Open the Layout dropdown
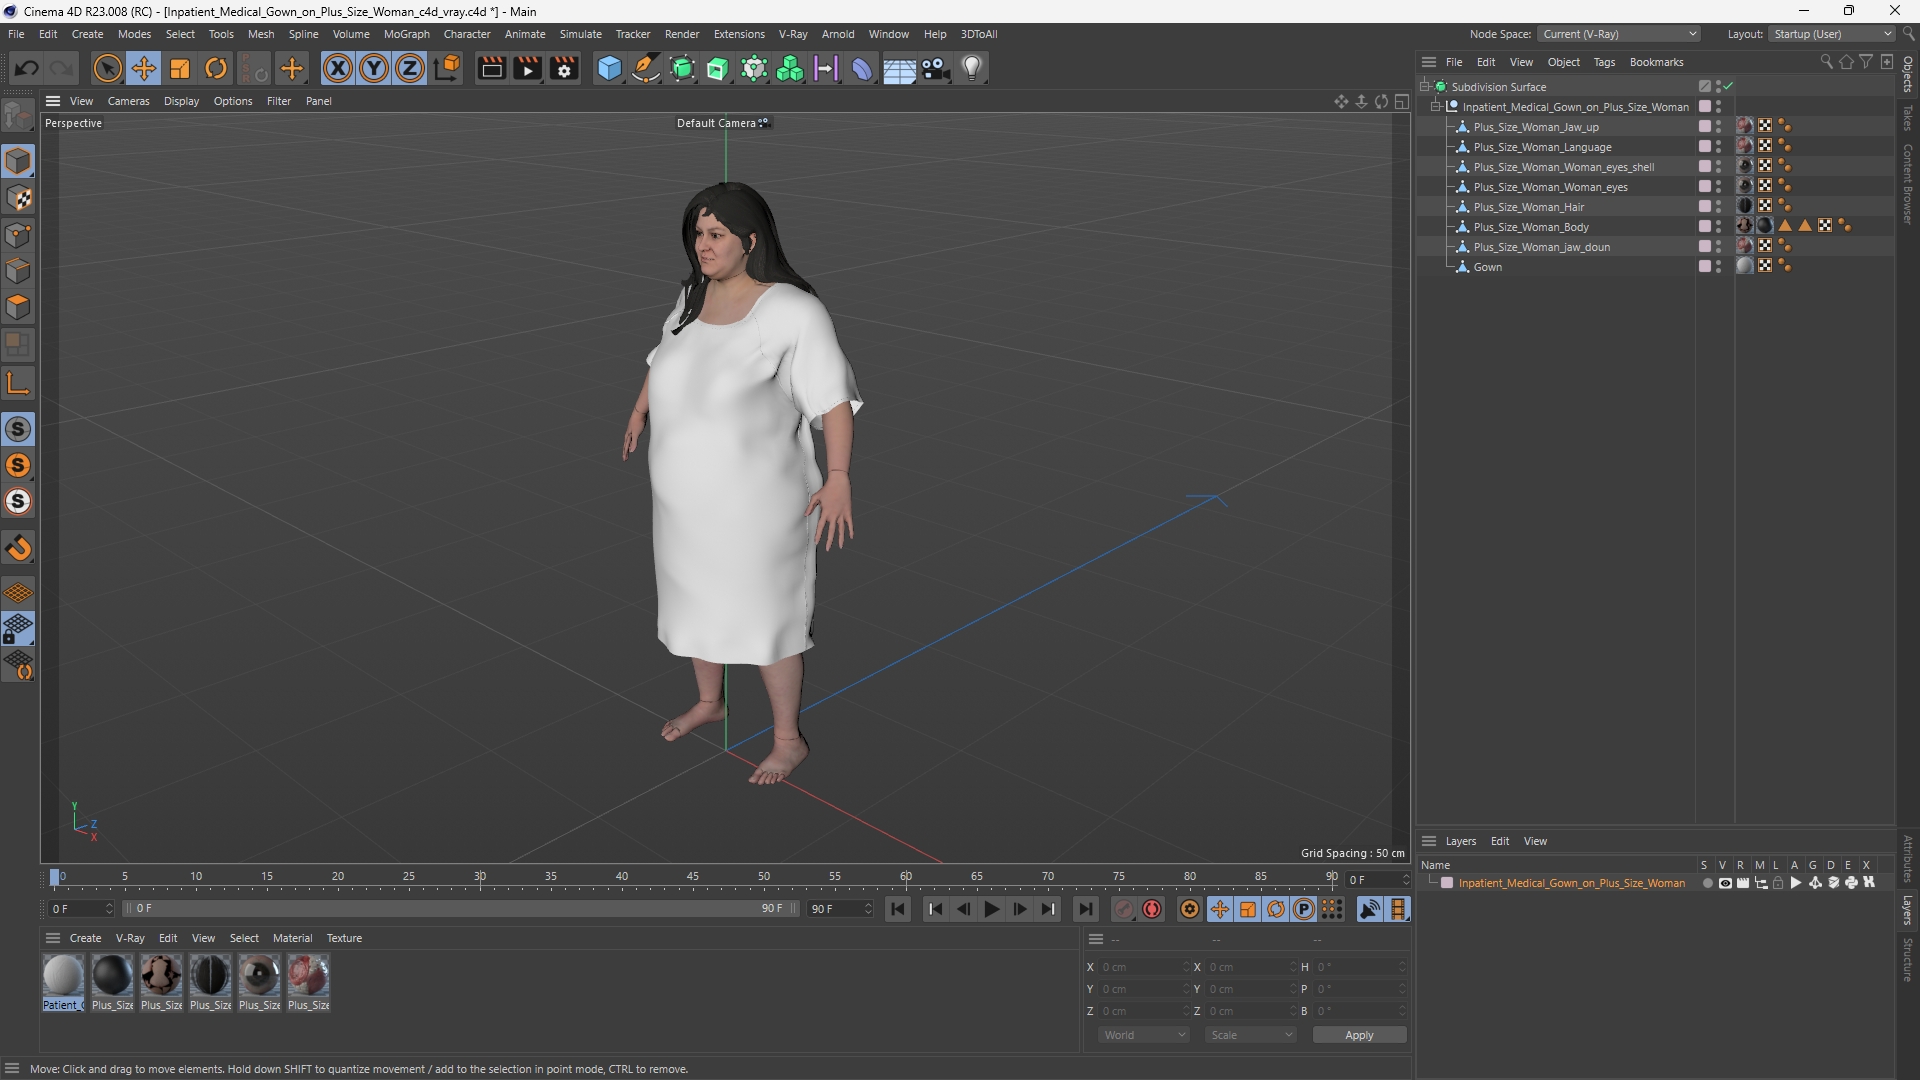 1832,34
